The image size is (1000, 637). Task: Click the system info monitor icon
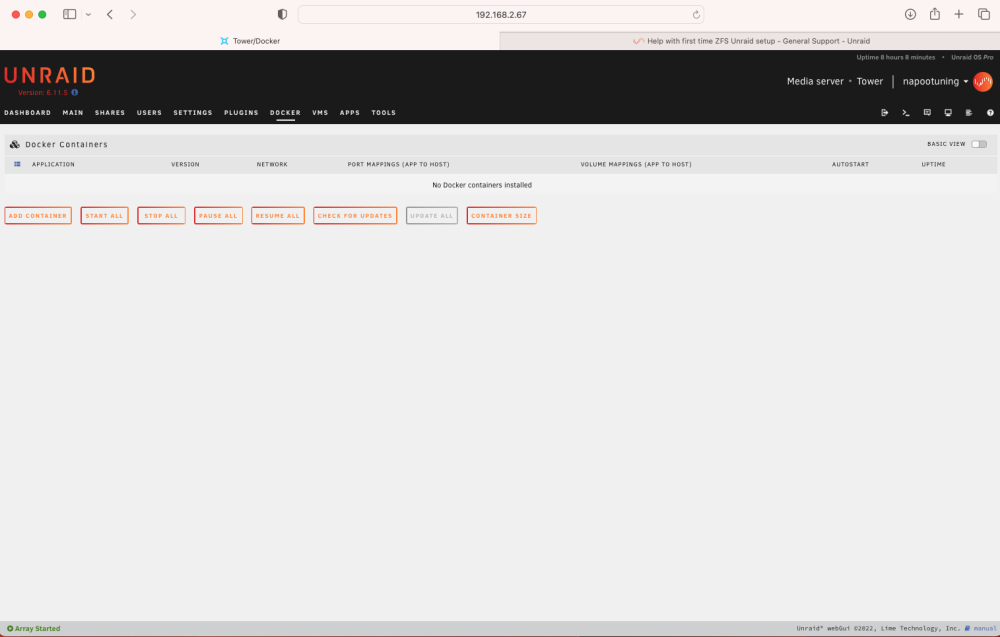click(948, 113)
